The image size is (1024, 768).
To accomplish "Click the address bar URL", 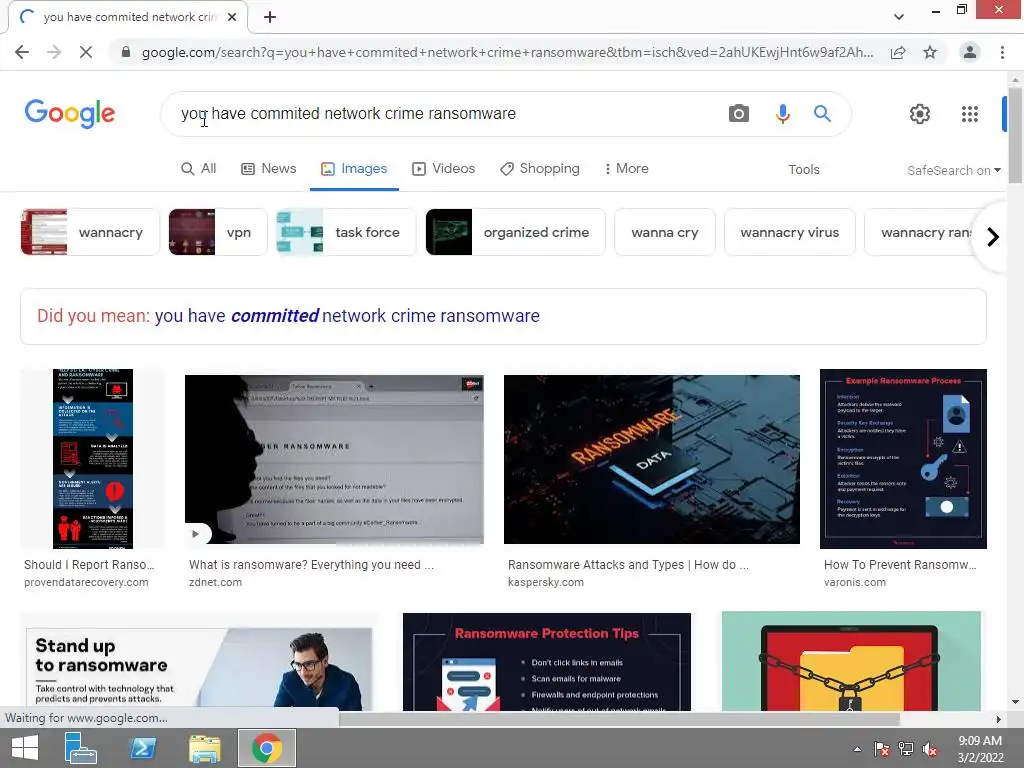I will (x=507, y=52).
